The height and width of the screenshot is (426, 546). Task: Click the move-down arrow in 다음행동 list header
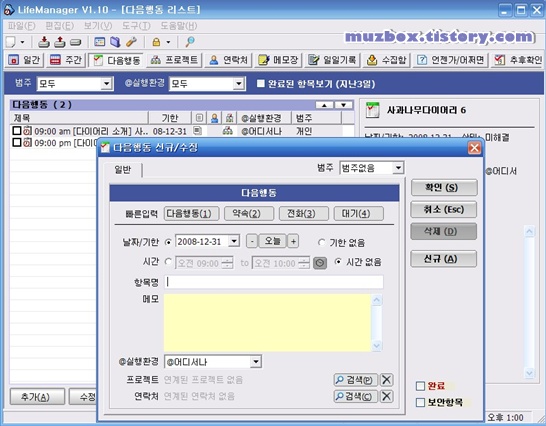344,105
